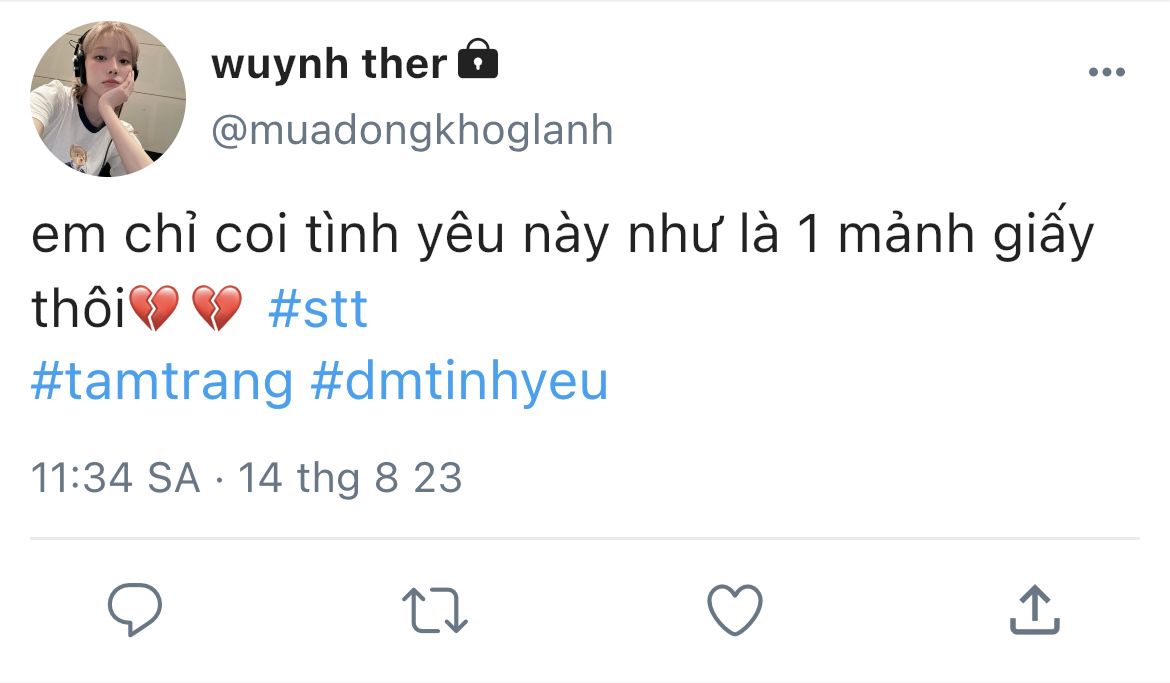Retweet this post using the arrows icon
The height and width of the screenshot is (683, 1170).
(x=434, y=610)
